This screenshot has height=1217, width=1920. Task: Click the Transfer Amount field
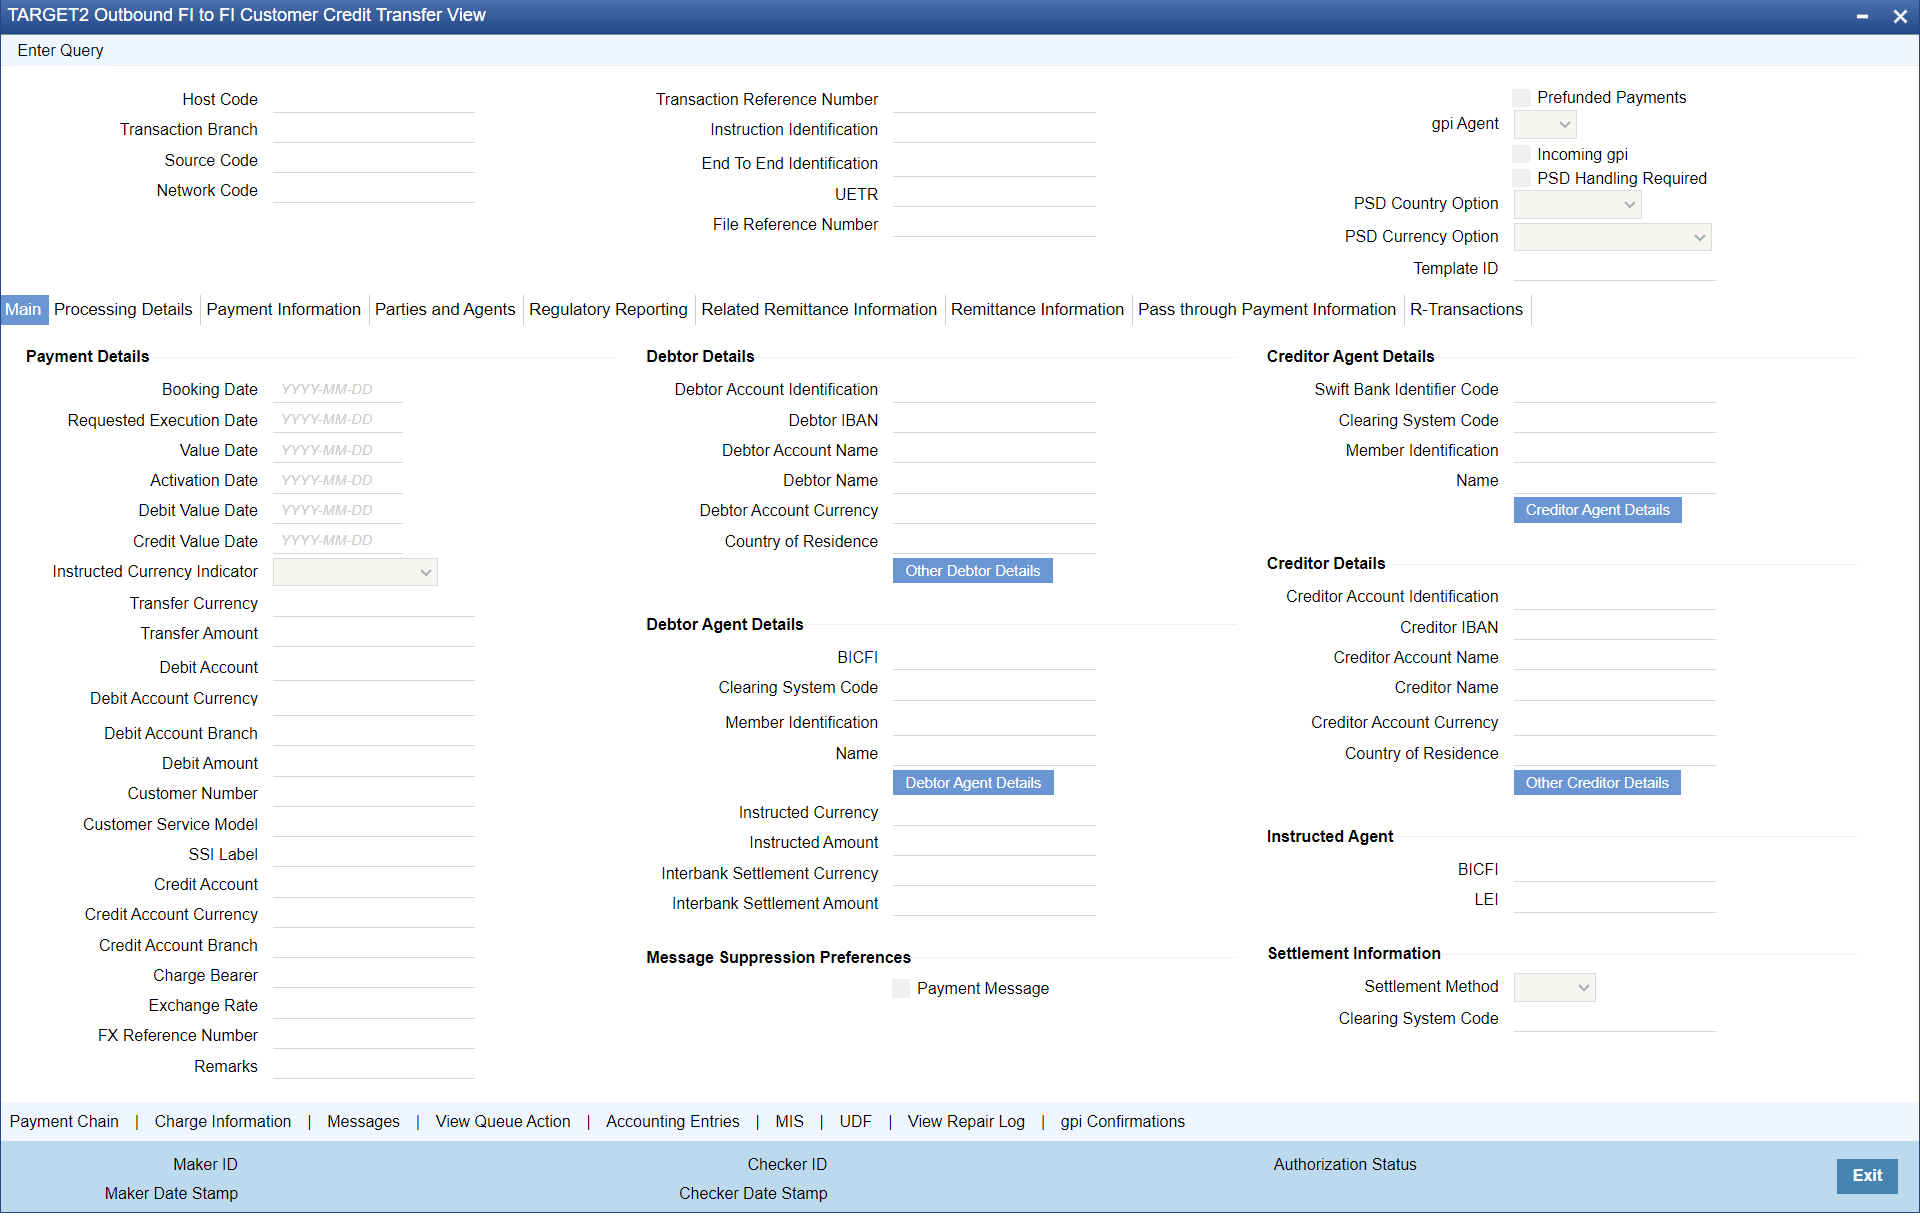pyautogui.click(x=374, y=634)
